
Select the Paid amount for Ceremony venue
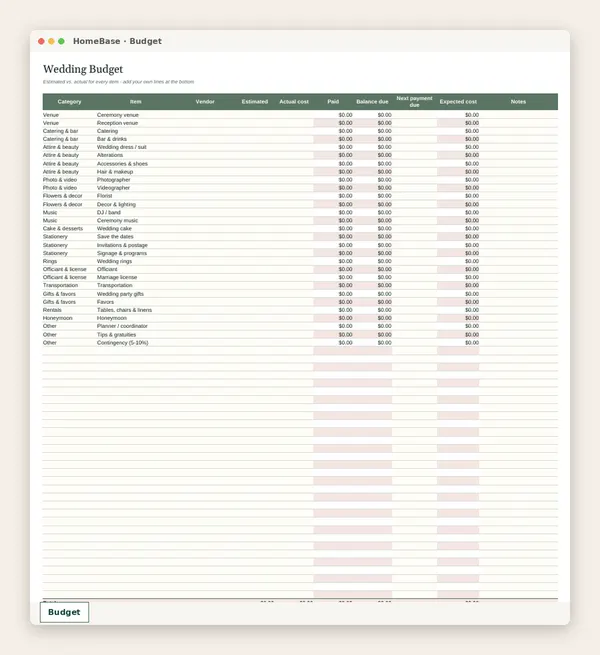333,115
